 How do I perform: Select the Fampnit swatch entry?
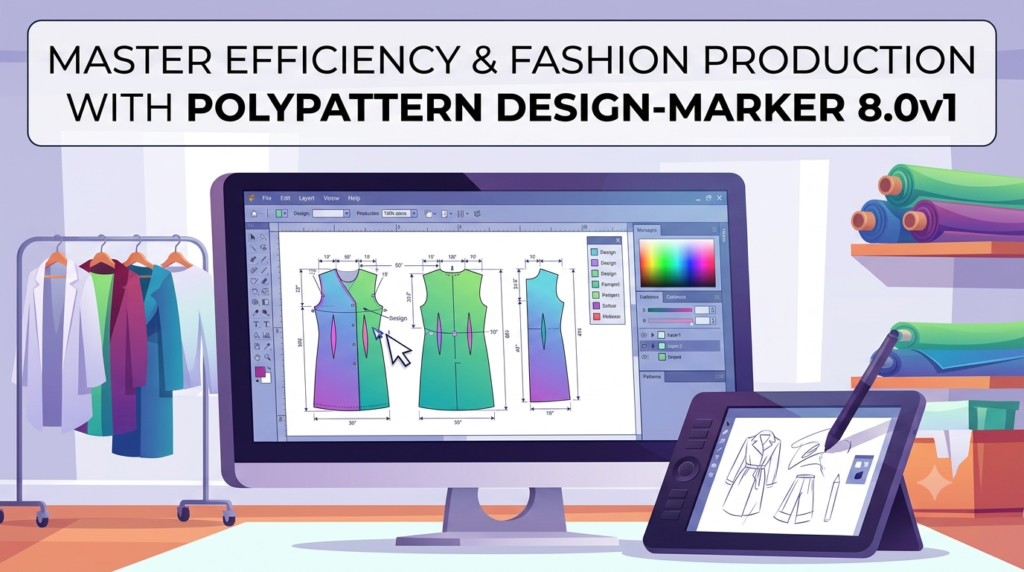[x=605, y=284]
